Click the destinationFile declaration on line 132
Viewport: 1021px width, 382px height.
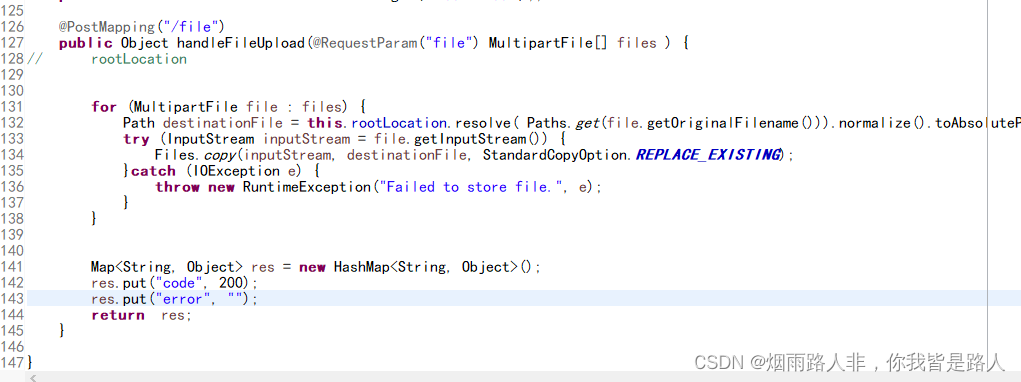[x=223, y=123]
